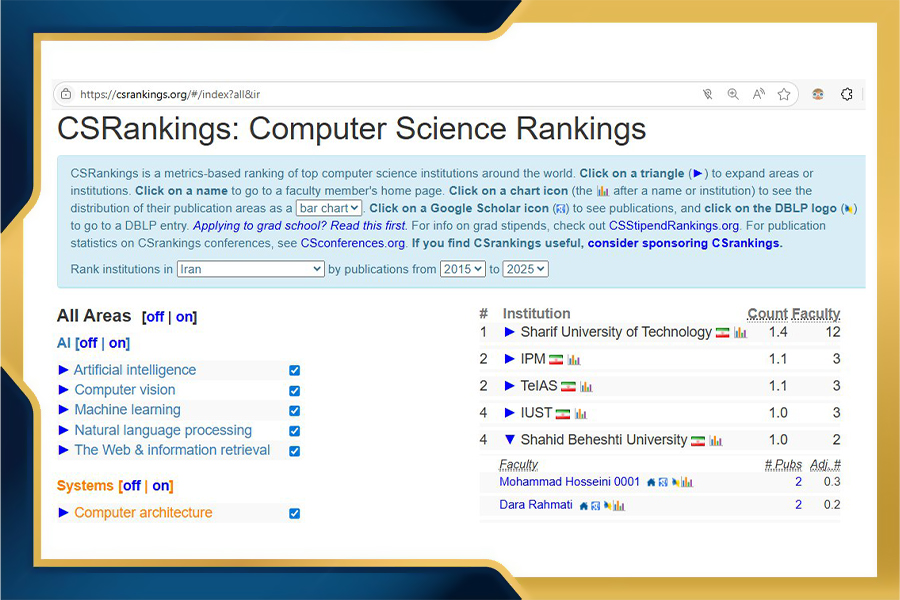This screenshot has height=600, width=900.
Task: Turn off all AI areas
Action: point(88,343)
